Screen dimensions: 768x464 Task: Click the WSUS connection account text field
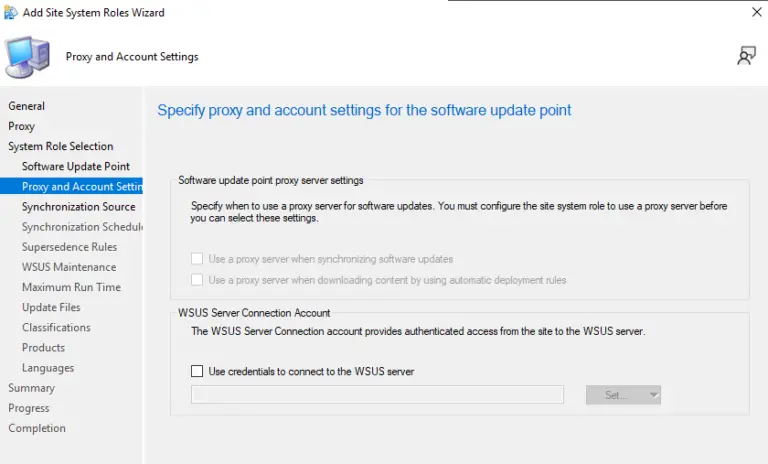tap(377, 395)
